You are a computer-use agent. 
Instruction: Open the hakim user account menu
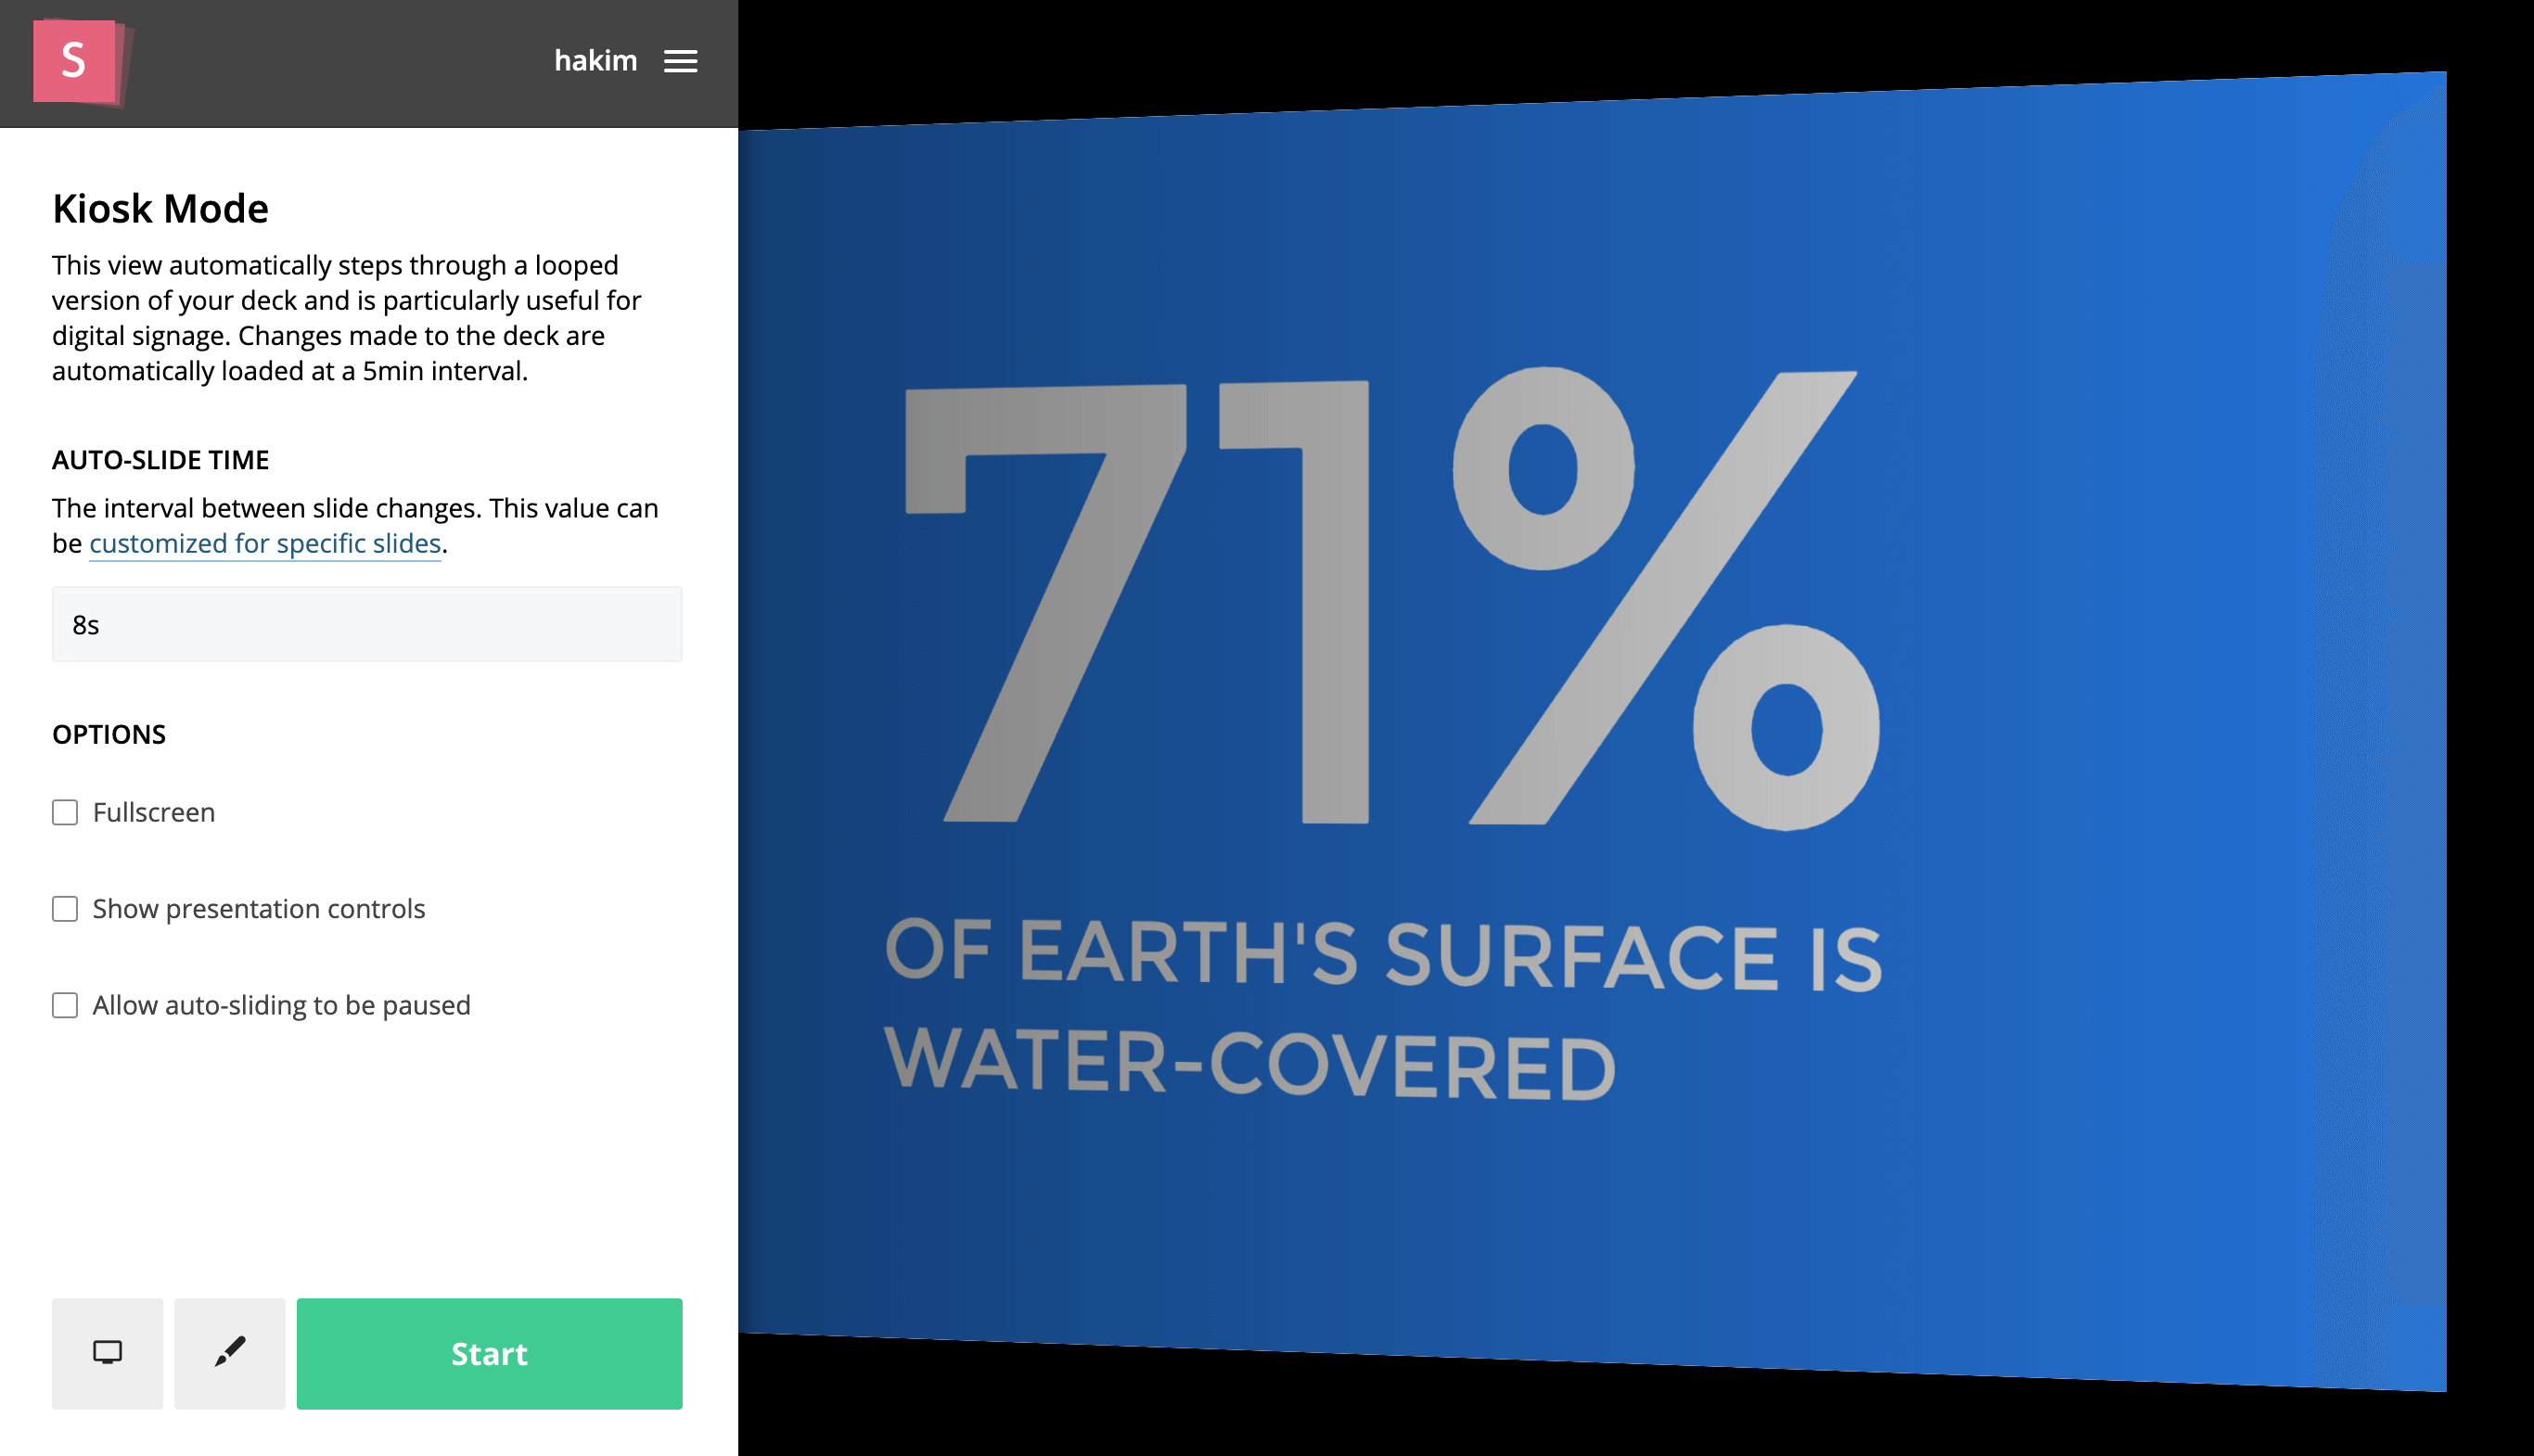tap(596, 61)
